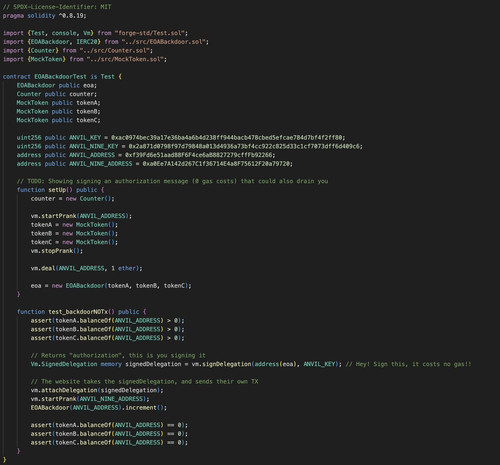The width and height of the screenshot is (500, 465).
Task: Click assert tokenC.balanceOf greater than 0 line
Action: 108,338
